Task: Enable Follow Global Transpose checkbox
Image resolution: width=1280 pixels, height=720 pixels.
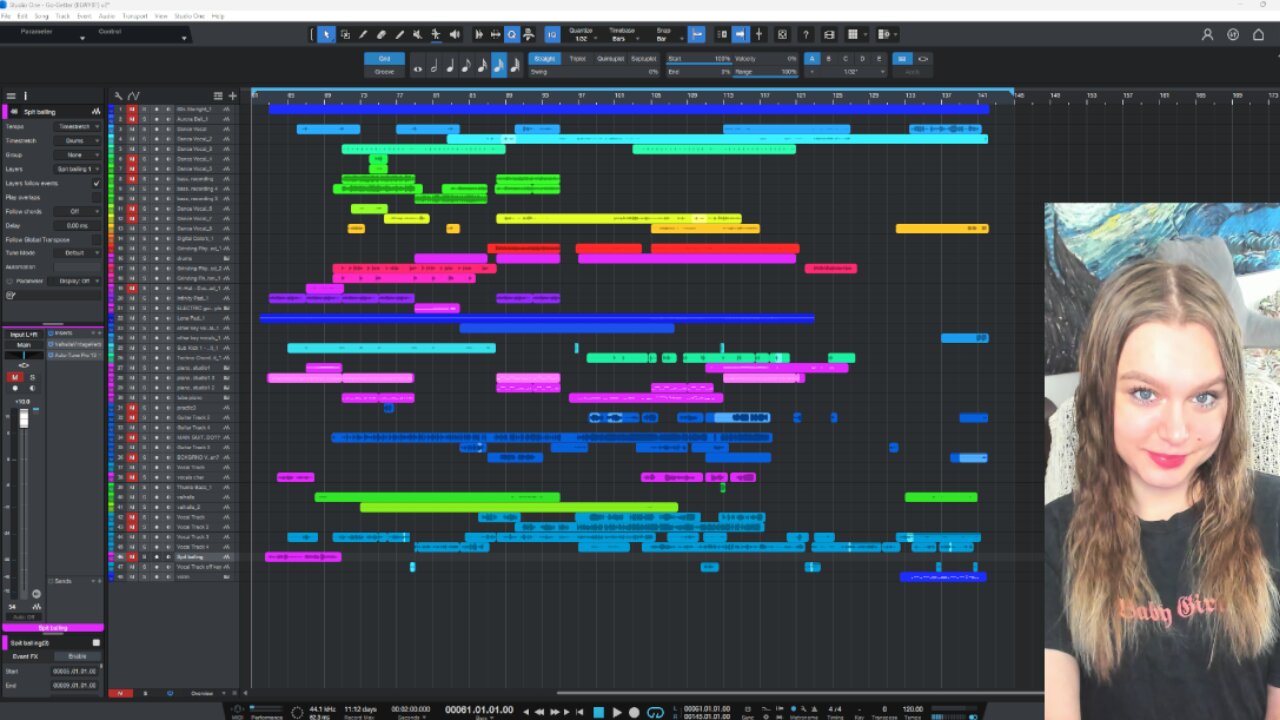Action: [x=97, y=240]
